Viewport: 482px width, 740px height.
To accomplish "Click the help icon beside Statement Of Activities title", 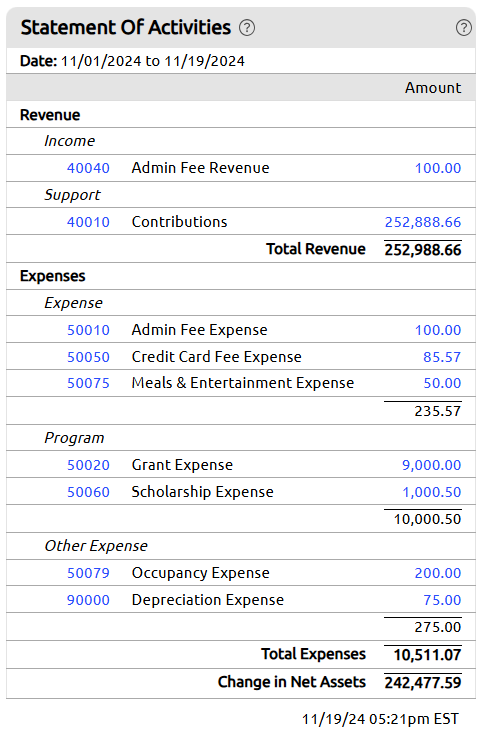I will pyautogui.click(x=246, y=28).
